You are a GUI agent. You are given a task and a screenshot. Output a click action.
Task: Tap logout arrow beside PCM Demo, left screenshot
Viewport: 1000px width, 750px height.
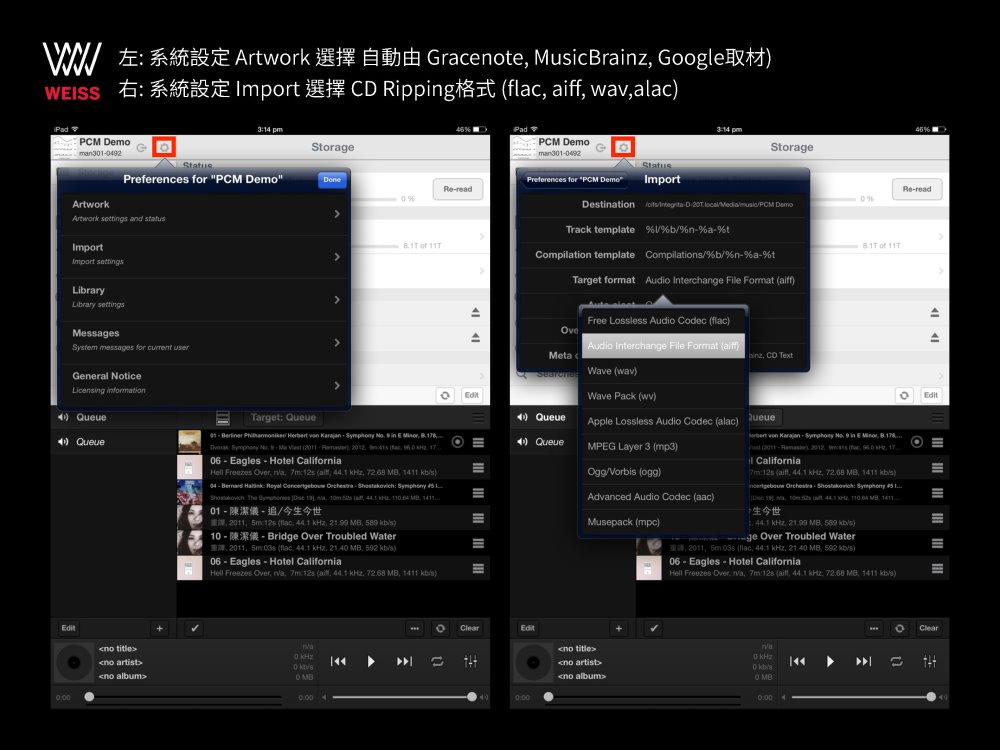(x=142, y=147)
